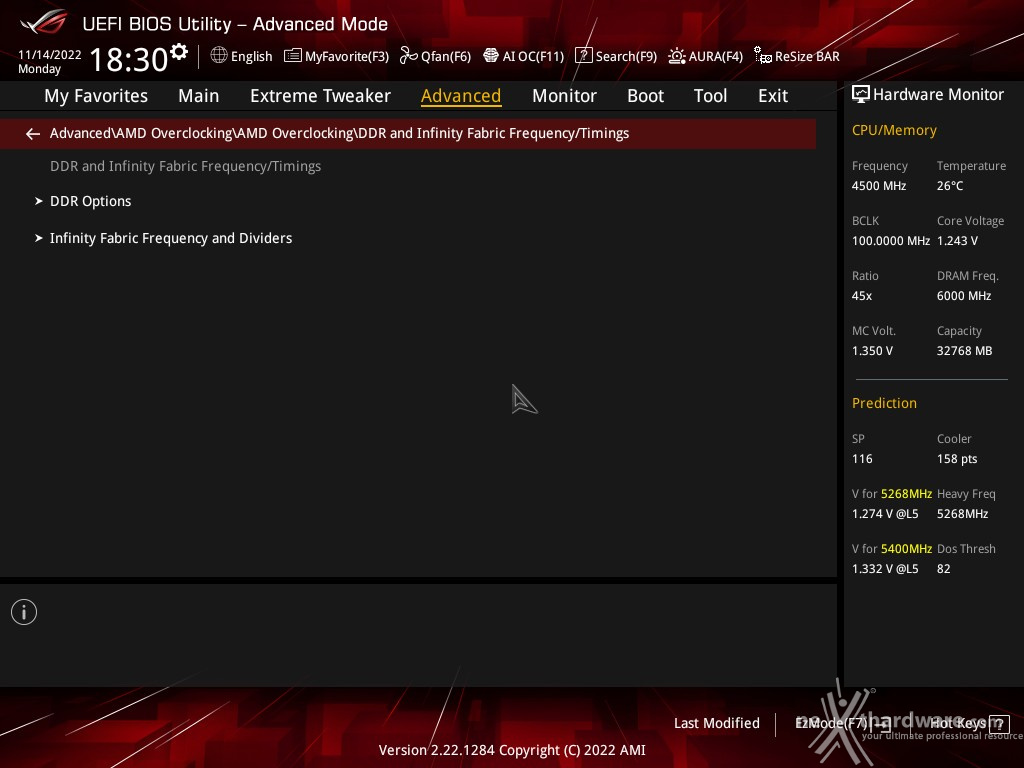The width and height of the screenshot is (1024, 768).
Task: Click the MyFavorite list icon
Action: click(x=293, y=56)
